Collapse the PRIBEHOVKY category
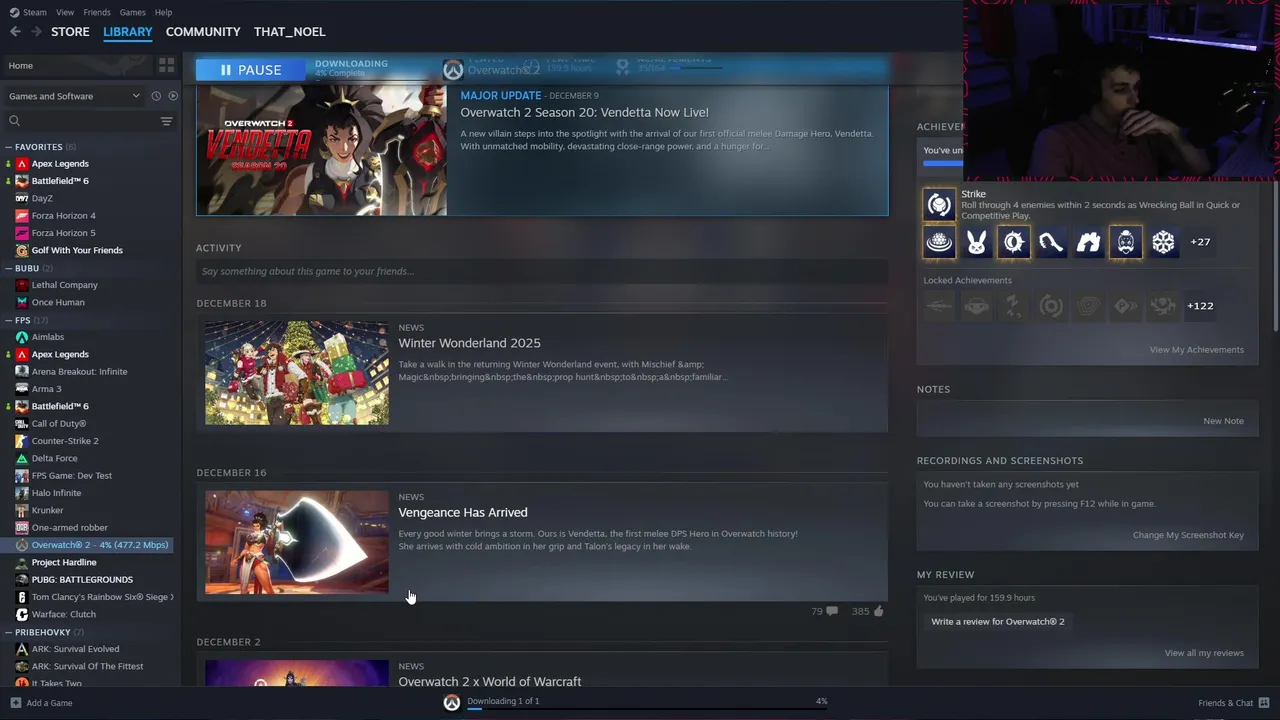1280x720 pixels. tap(9, 632)
